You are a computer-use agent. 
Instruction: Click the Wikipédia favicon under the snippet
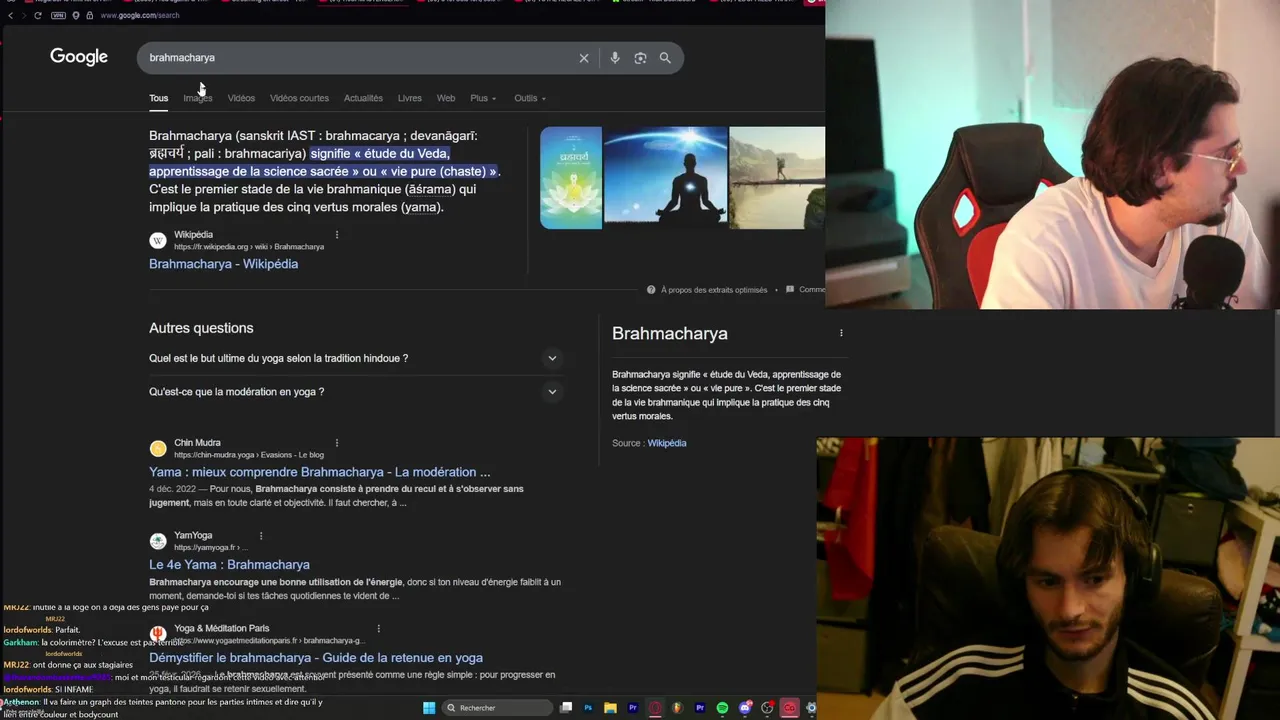click(158, 241)
